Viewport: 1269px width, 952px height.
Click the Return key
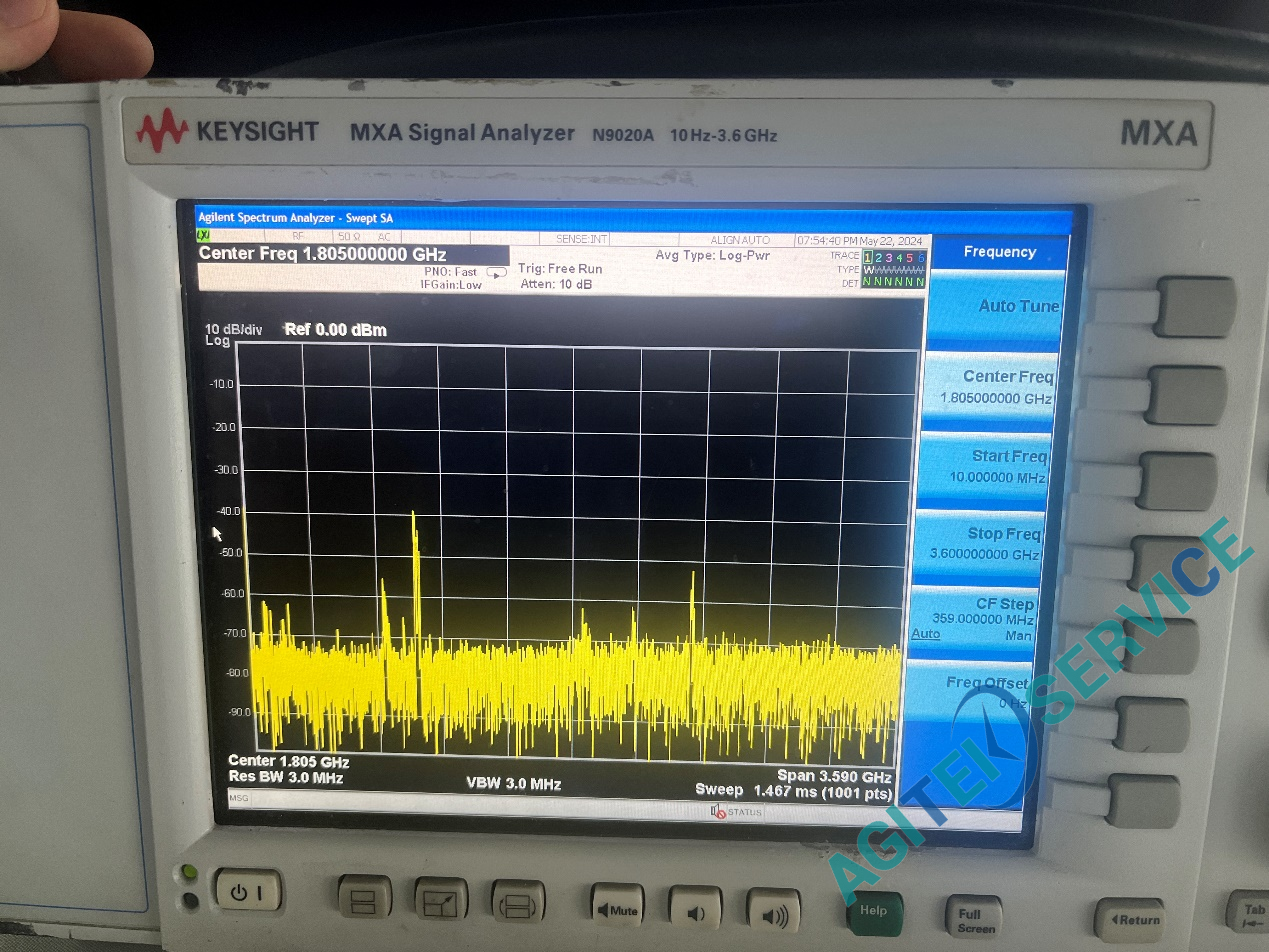point(1130,920)
